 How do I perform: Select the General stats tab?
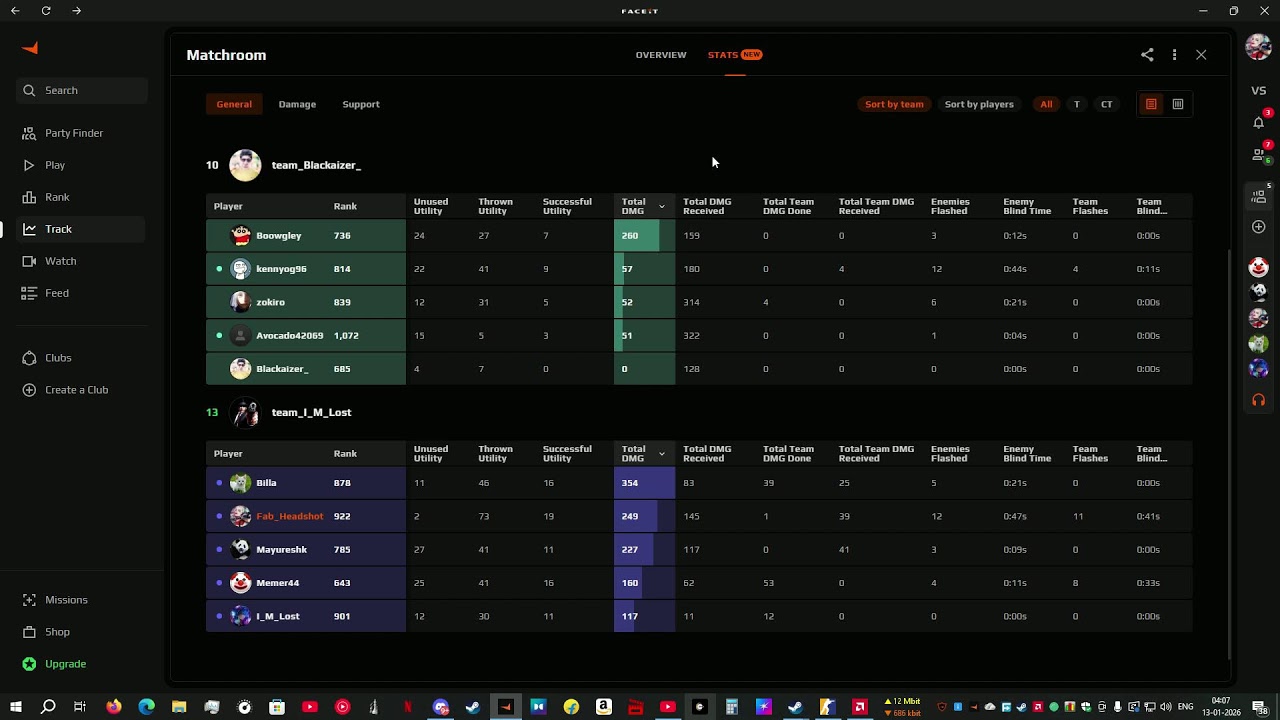click(x=234, y=104)
